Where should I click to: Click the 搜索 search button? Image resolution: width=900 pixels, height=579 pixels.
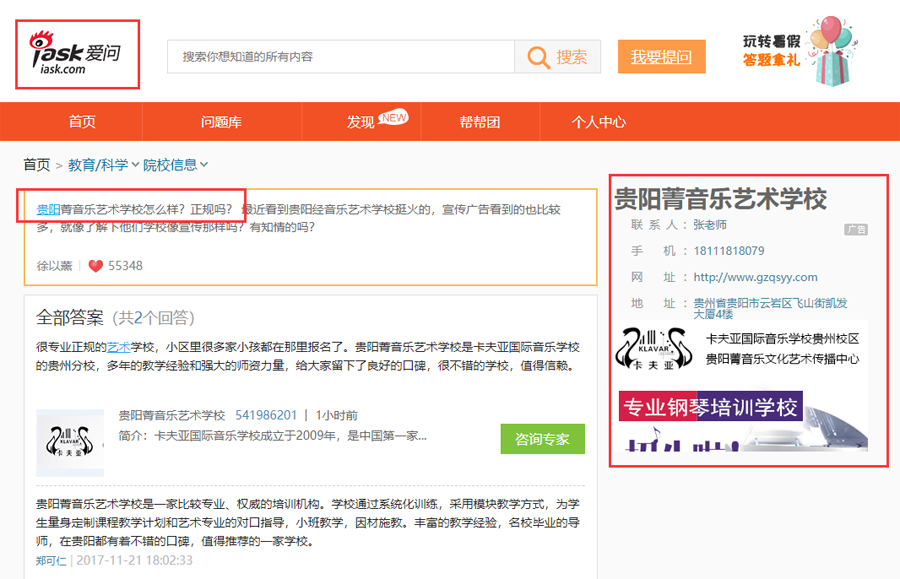tap(557, 57)
